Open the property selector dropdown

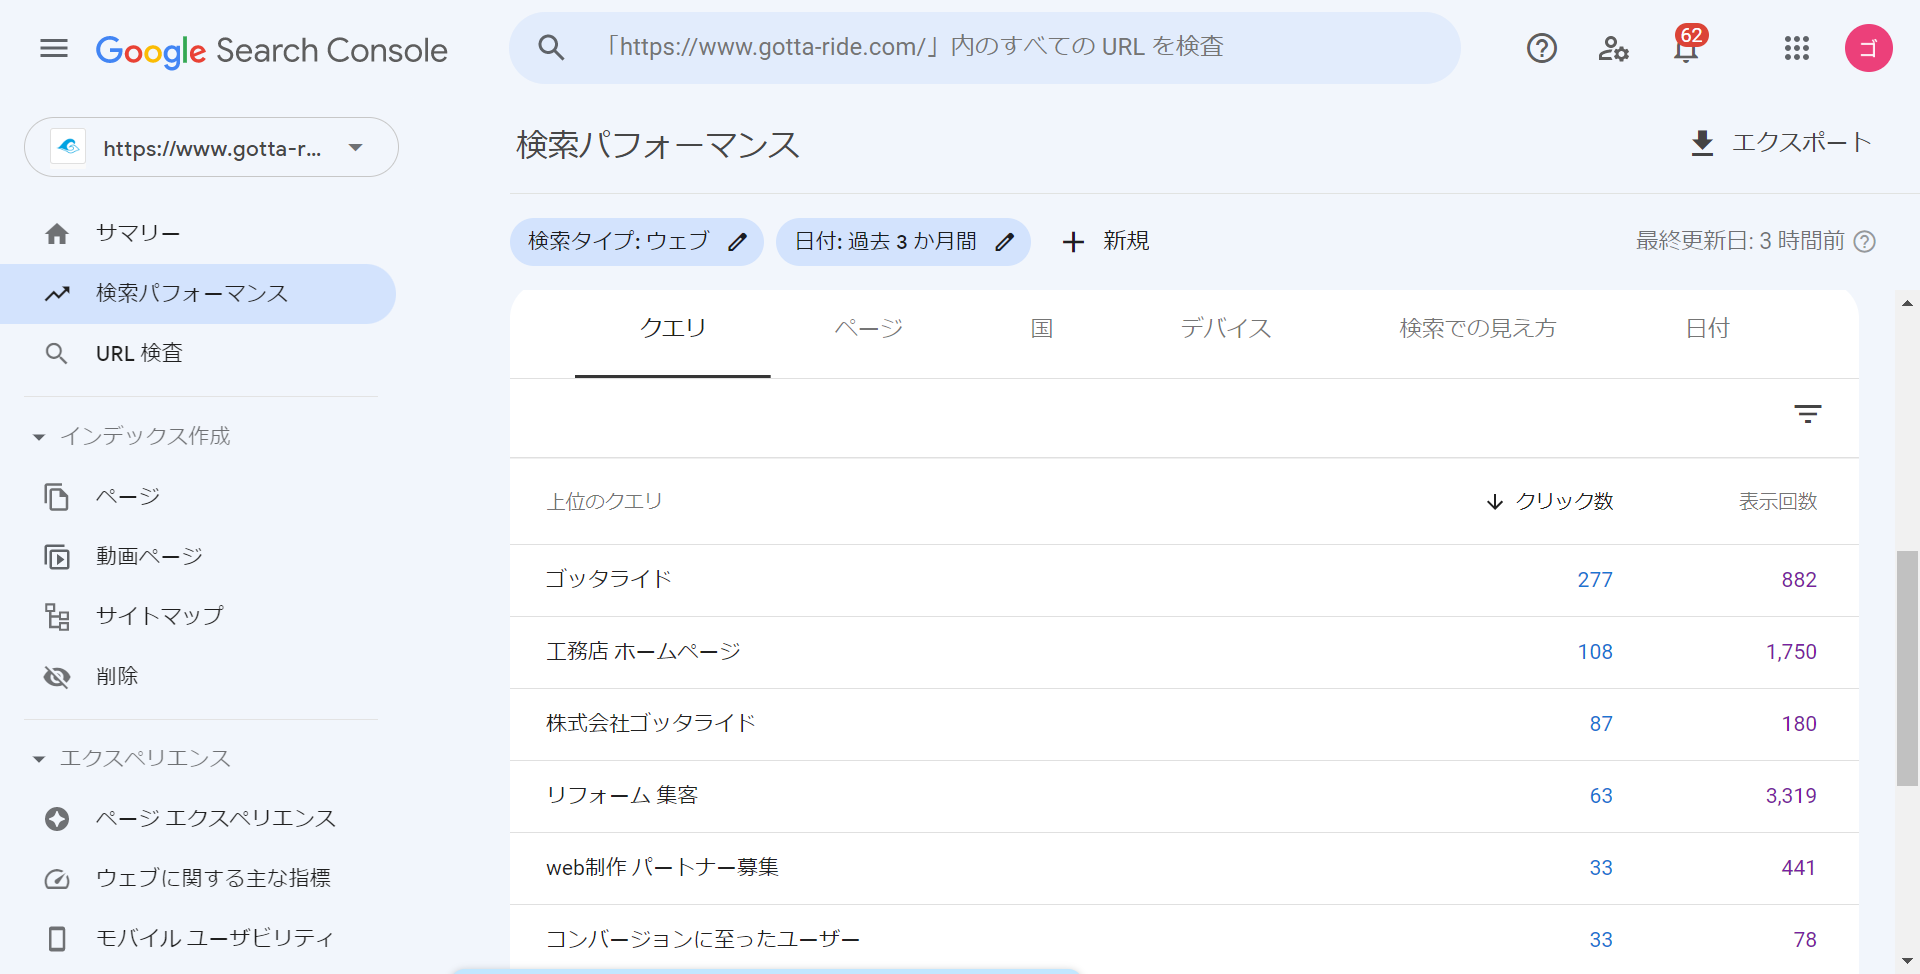[211, 148]
